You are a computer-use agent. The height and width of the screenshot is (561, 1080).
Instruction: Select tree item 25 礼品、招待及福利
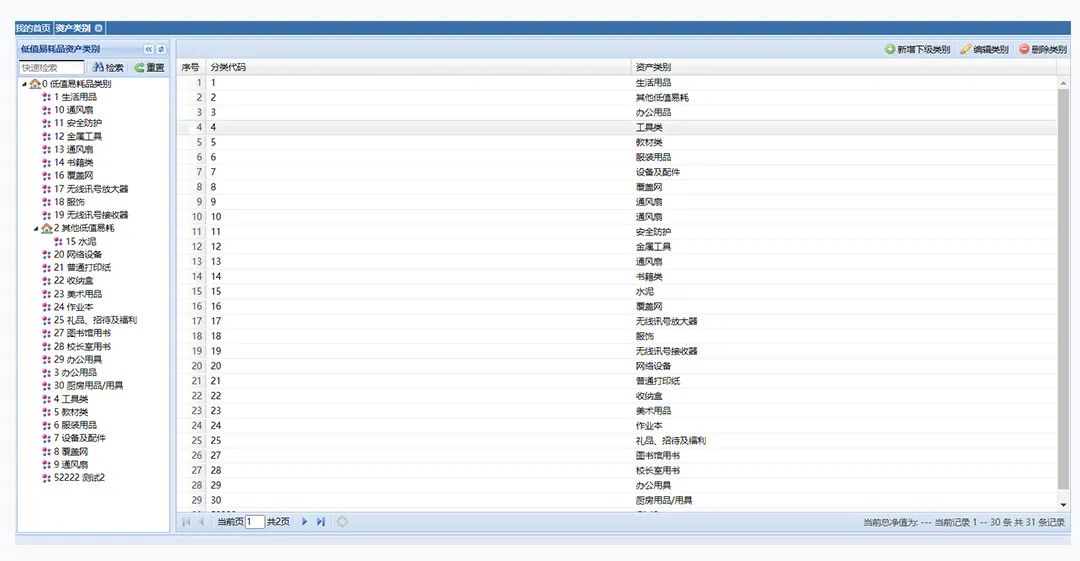[x=96, y=320]
